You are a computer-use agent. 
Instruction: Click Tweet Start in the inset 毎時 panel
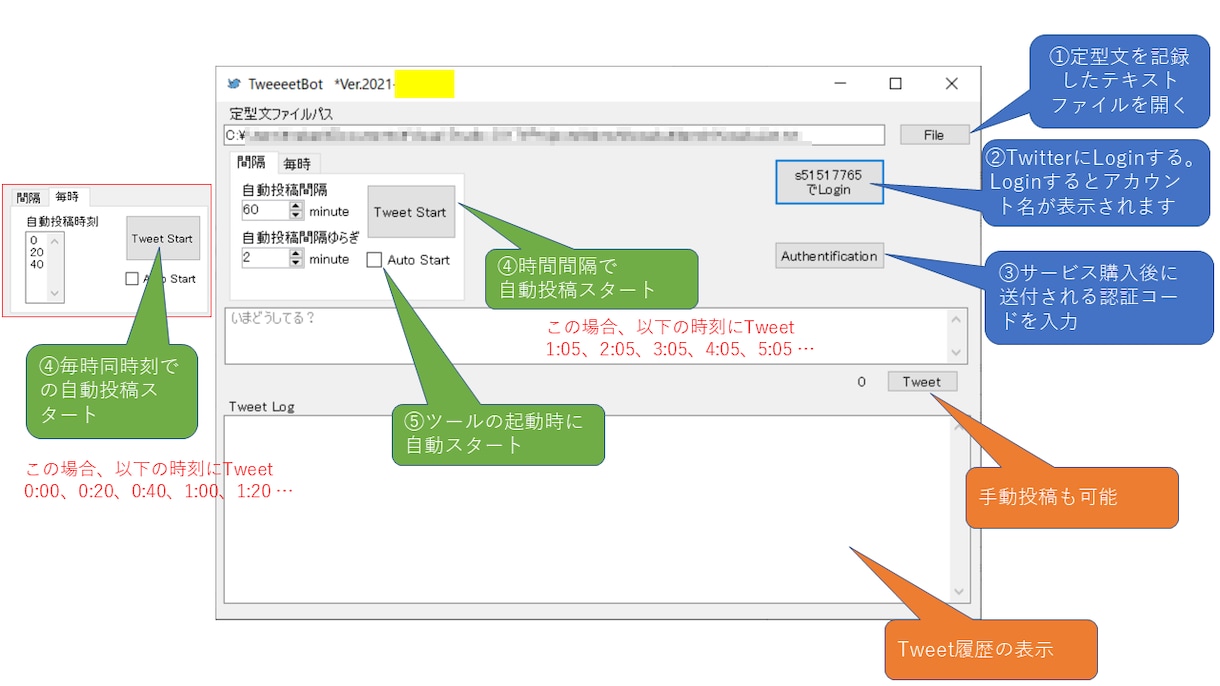(x=162, y=239)
